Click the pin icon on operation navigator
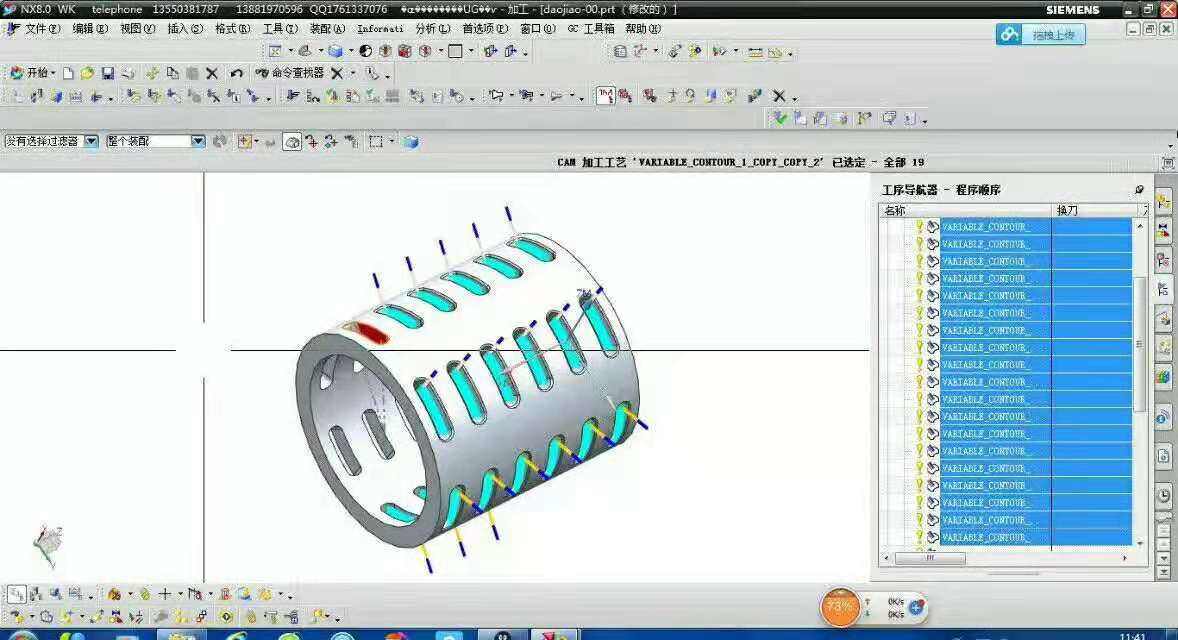The height and width of the screenshot is (640, 1178). click(1139, 190)
